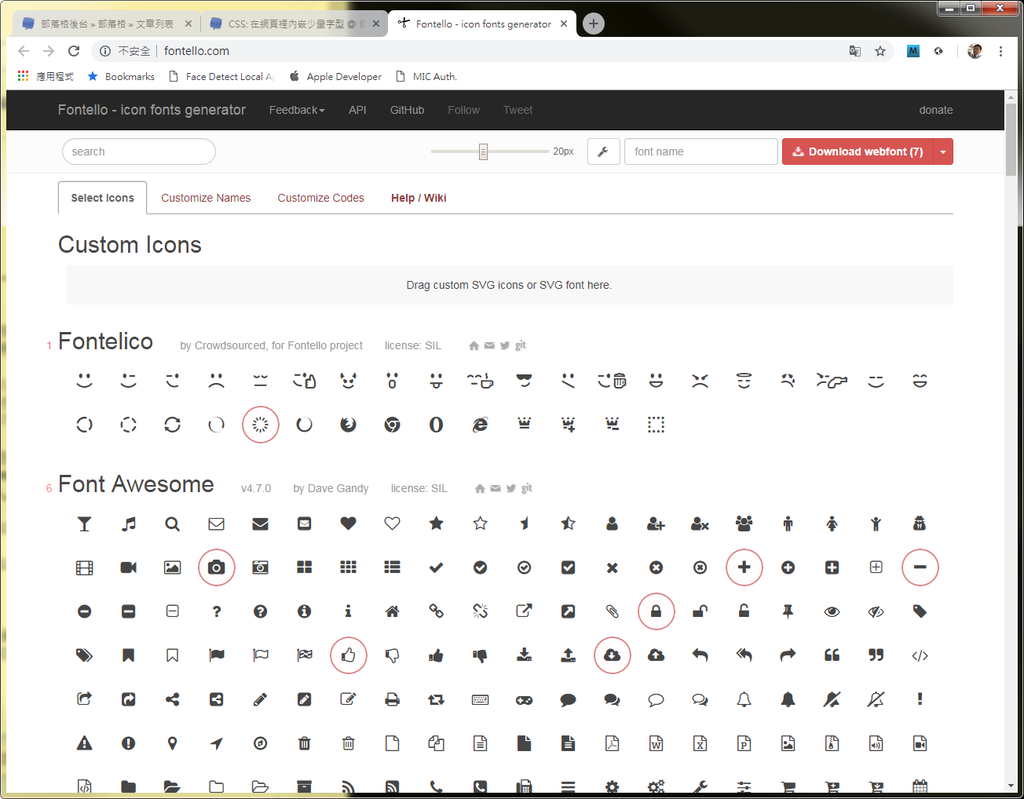The height and width of the screenshot is (799, 1024).
Task: Select the music note icon
Action: pyautogui.click(x=129, y=524)
